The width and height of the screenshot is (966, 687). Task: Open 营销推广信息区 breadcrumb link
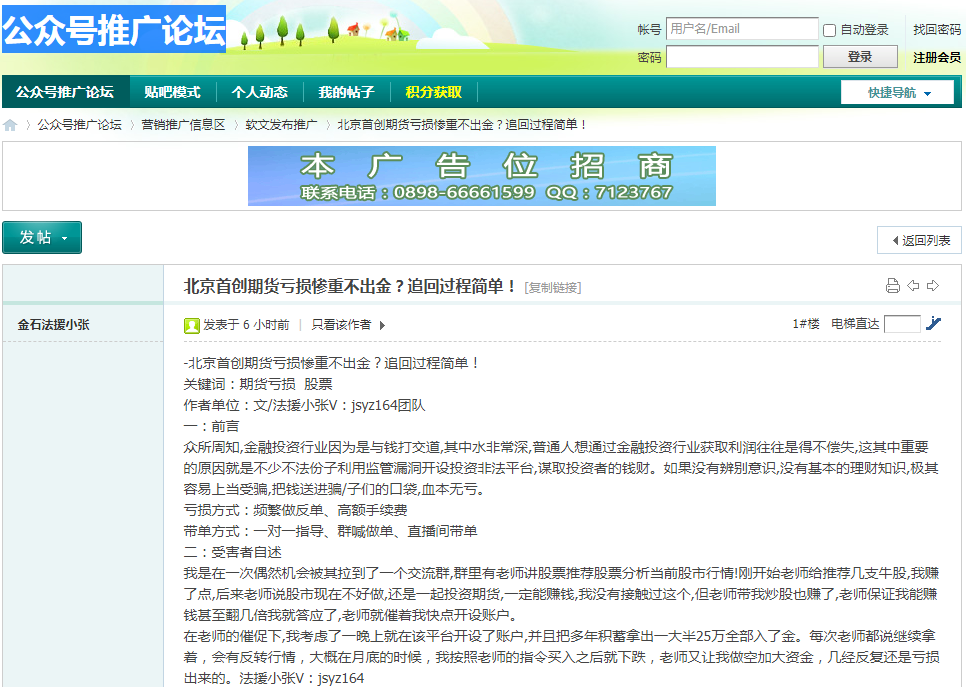pos(184,124)
